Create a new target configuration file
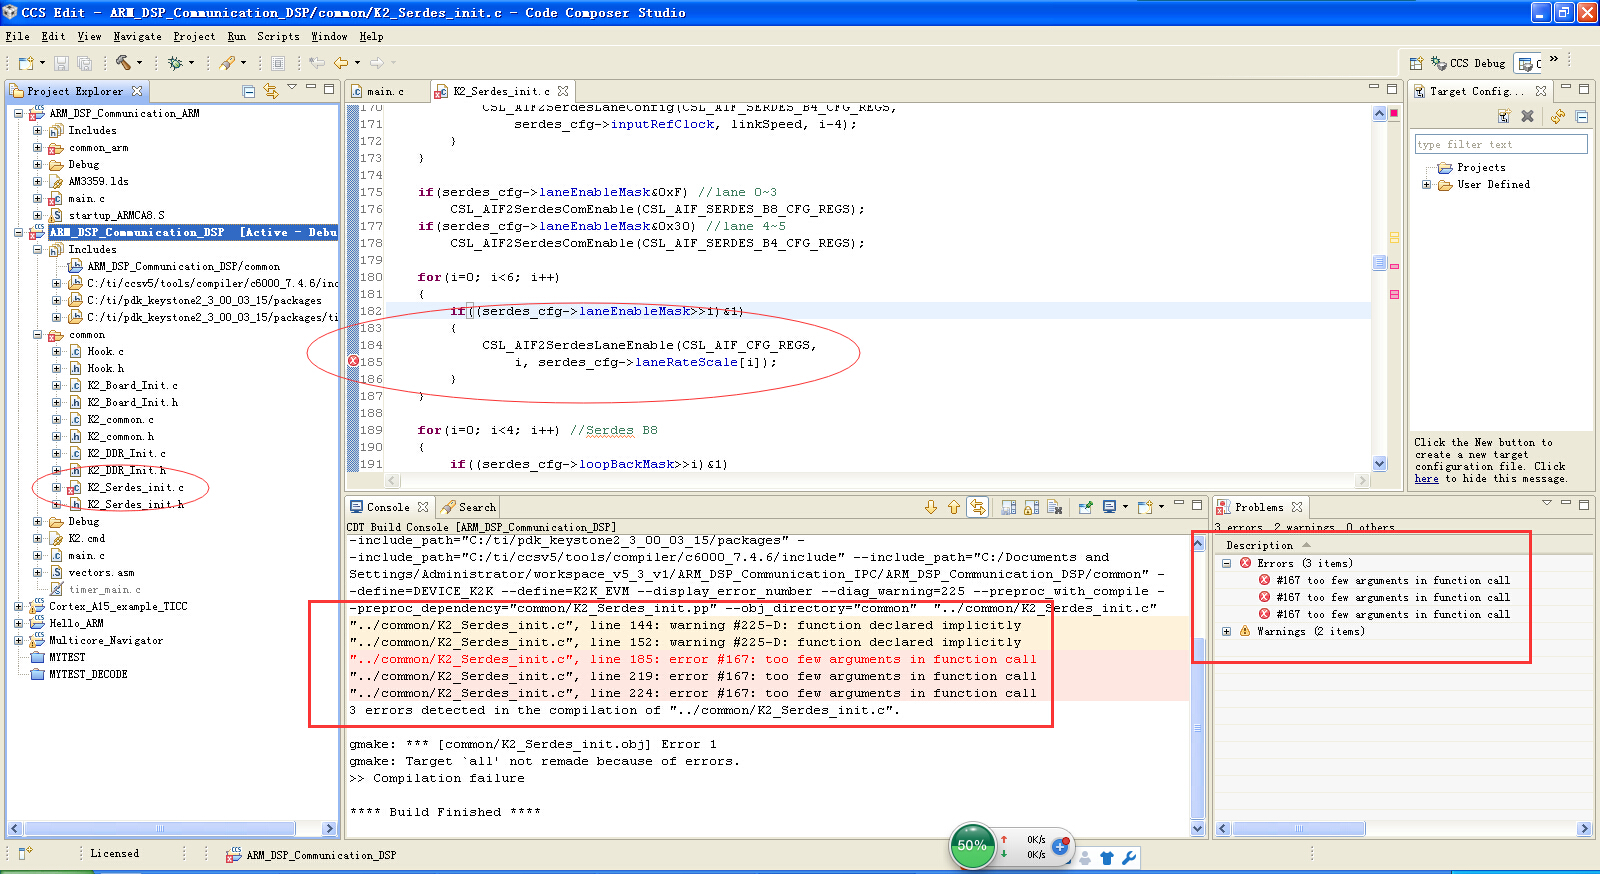 [1504, 116]
